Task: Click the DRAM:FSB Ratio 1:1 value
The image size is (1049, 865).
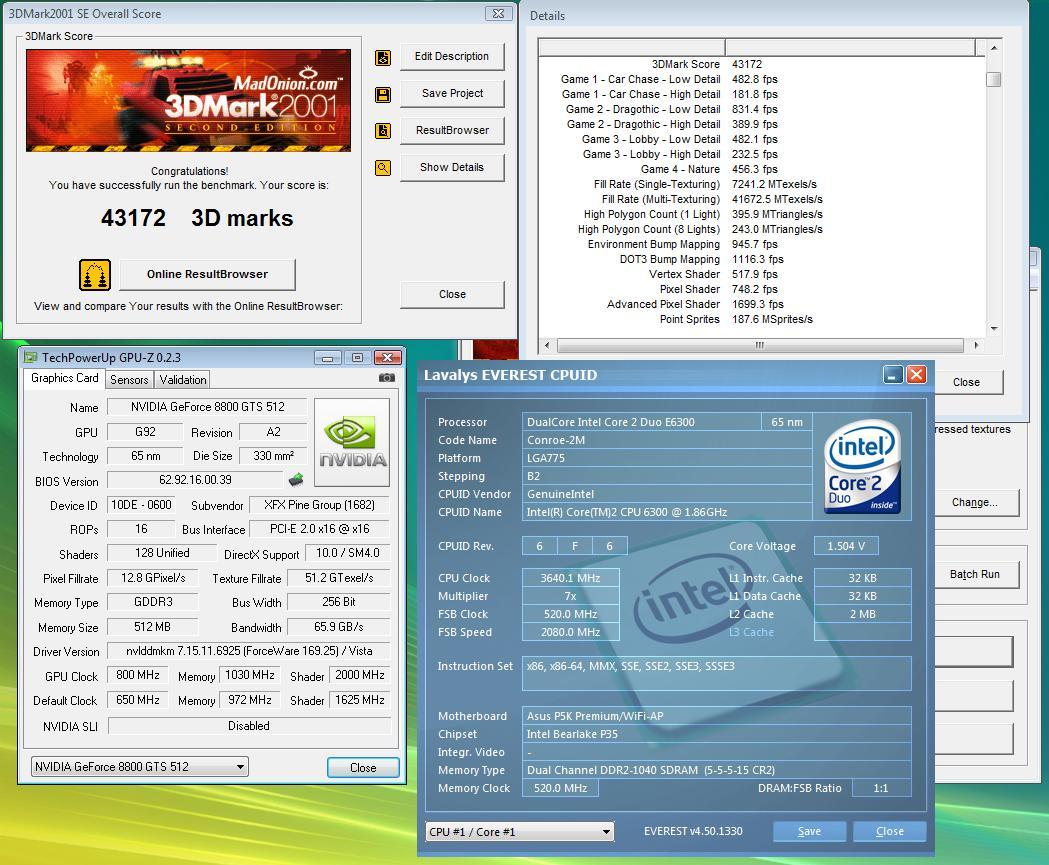Action: [881, 788]
